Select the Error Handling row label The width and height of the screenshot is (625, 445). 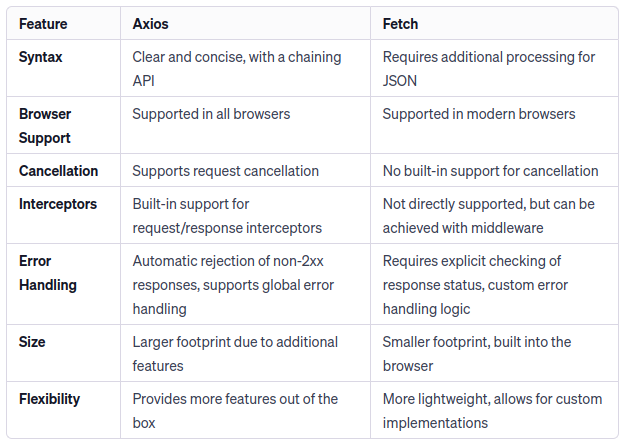(48, 273)
